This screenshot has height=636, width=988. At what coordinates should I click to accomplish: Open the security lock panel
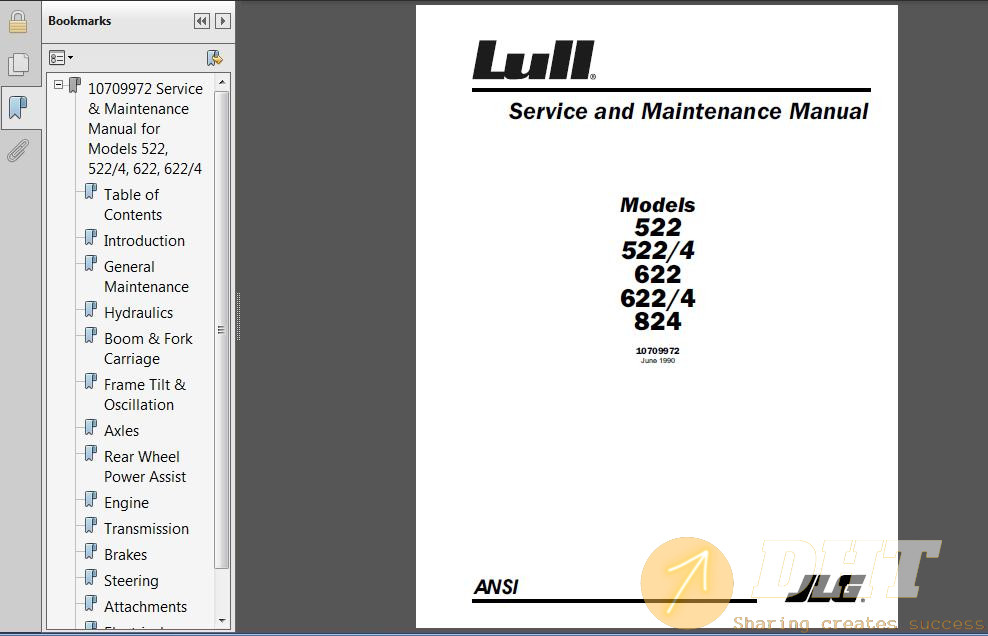[x=18, y=21]
